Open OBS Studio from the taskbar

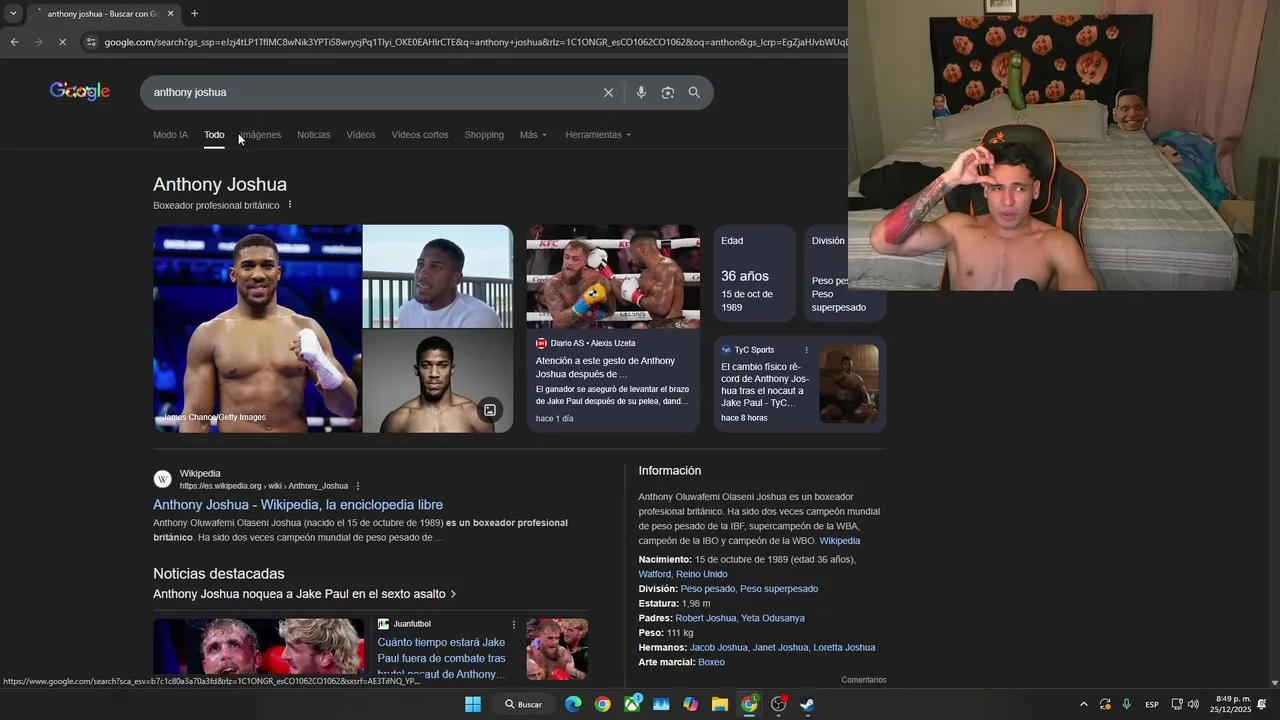point(778,704)
